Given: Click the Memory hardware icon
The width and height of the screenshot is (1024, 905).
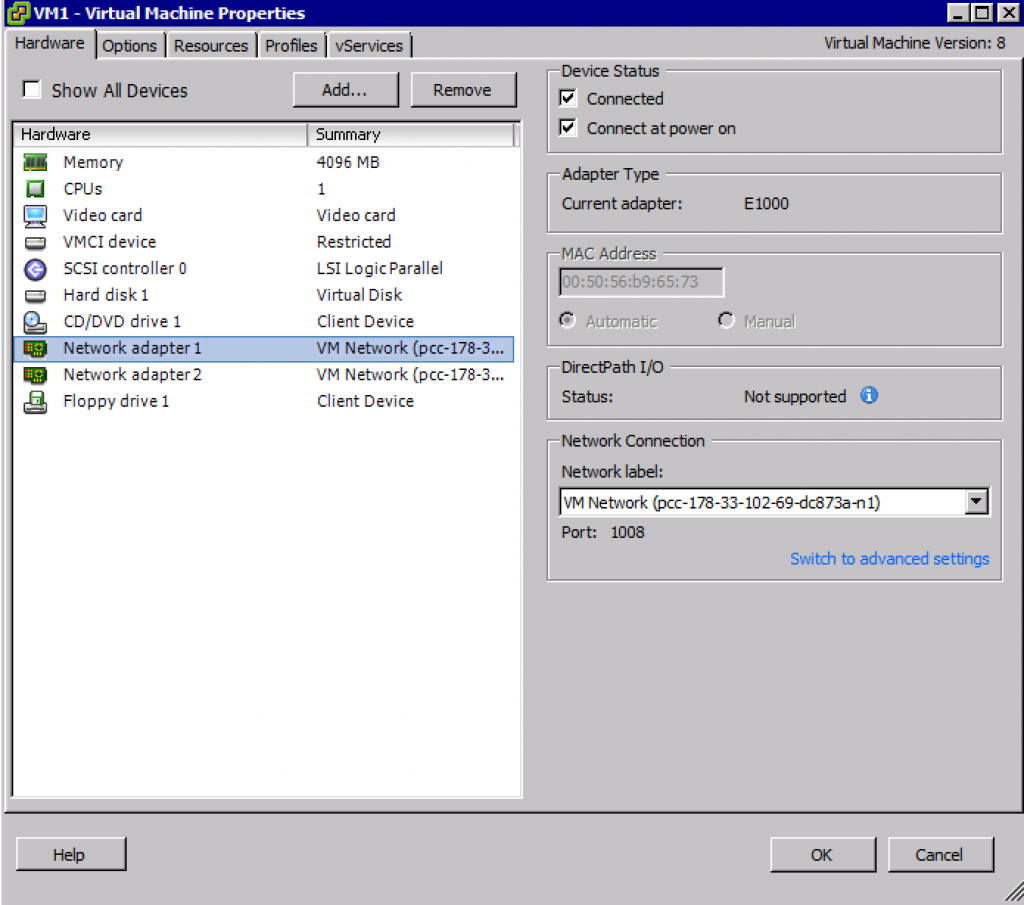Looking at the screenshot, I should [x=35, y=162].
